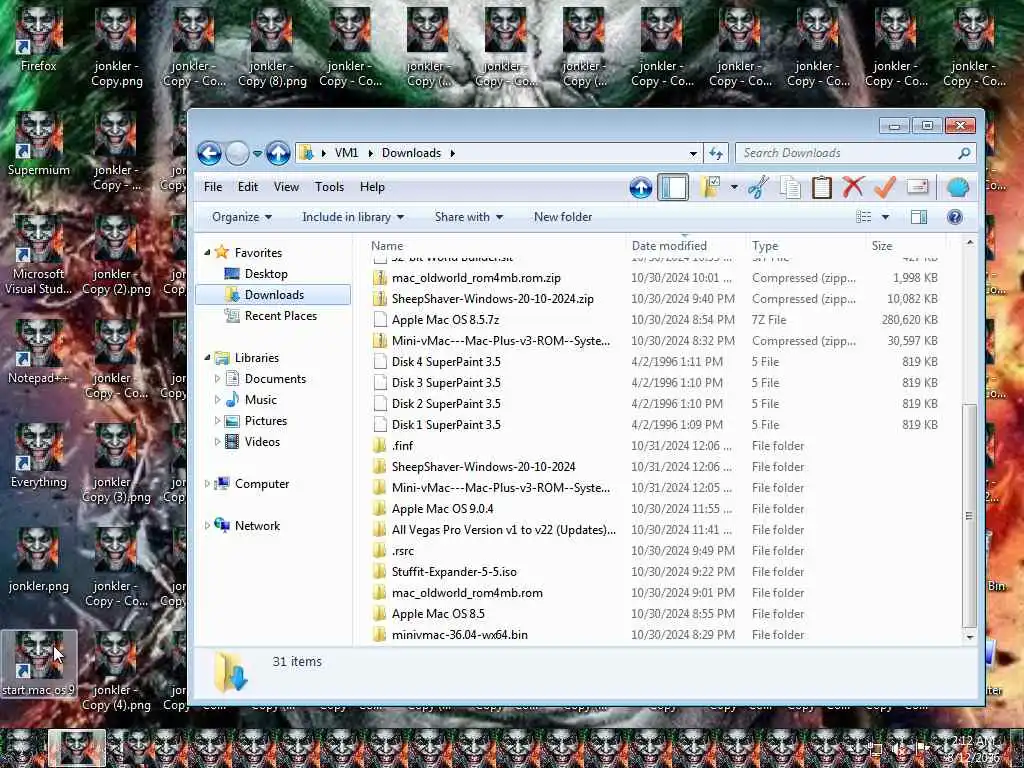The image size is (1024, 768).
Task: Click the Folder Options icon with checkmark
Action: (710, 187)
